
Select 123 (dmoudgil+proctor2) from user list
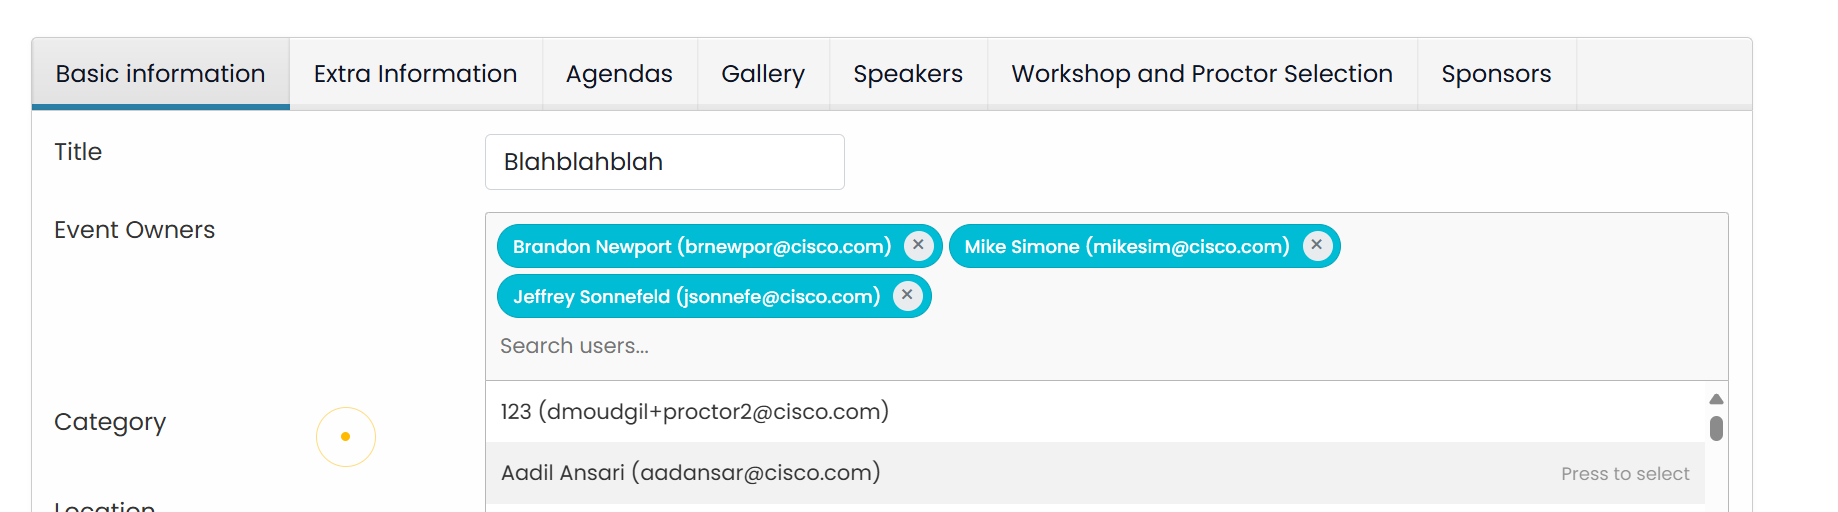[695, 412]
